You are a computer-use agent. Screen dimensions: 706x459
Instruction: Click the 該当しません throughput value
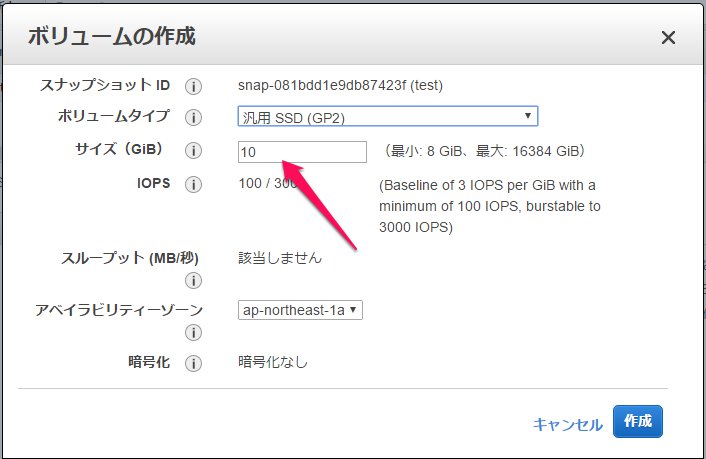(x=280, y=258)
